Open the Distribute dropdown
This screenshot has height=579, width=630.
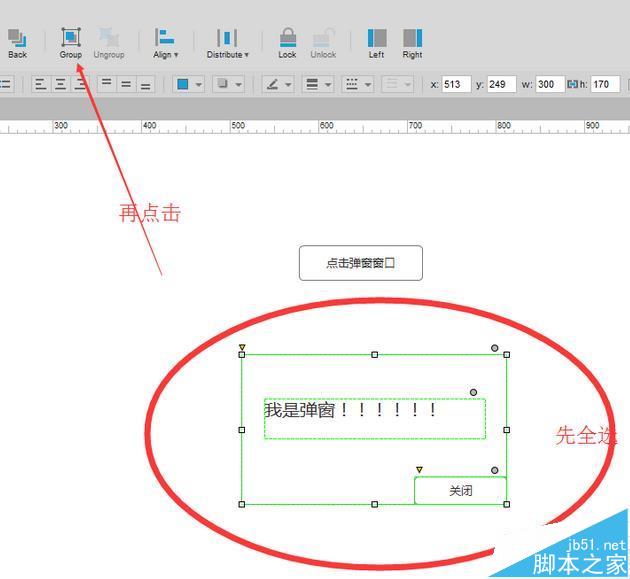pos(228,40)
